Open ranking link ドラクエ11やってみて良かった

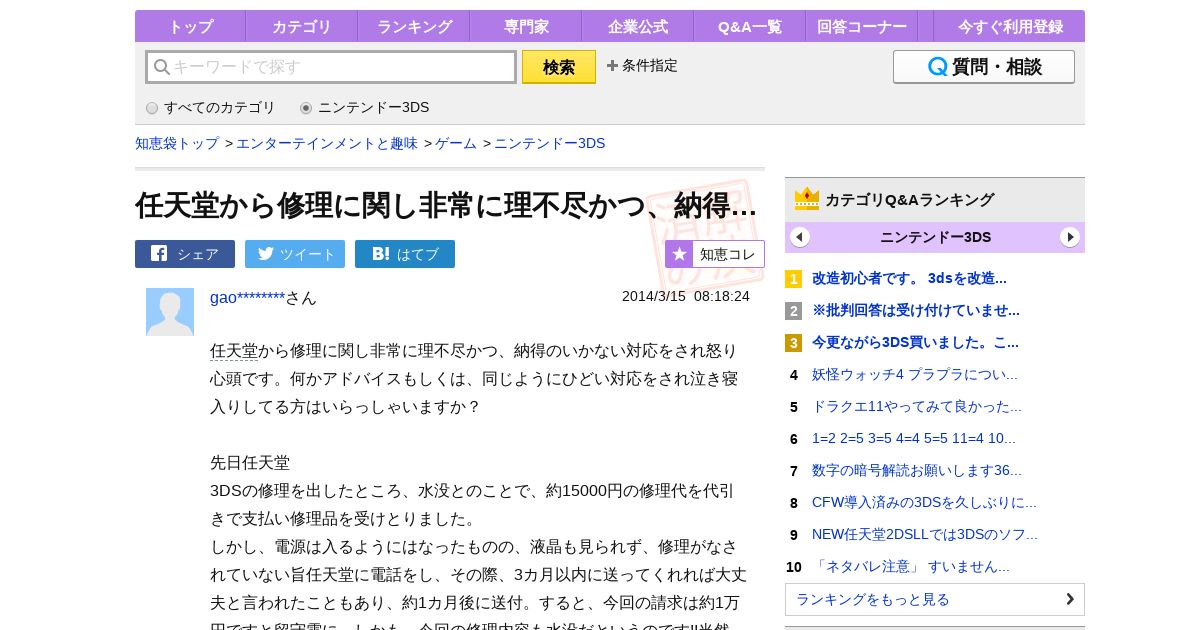click(x=917, y=407)
